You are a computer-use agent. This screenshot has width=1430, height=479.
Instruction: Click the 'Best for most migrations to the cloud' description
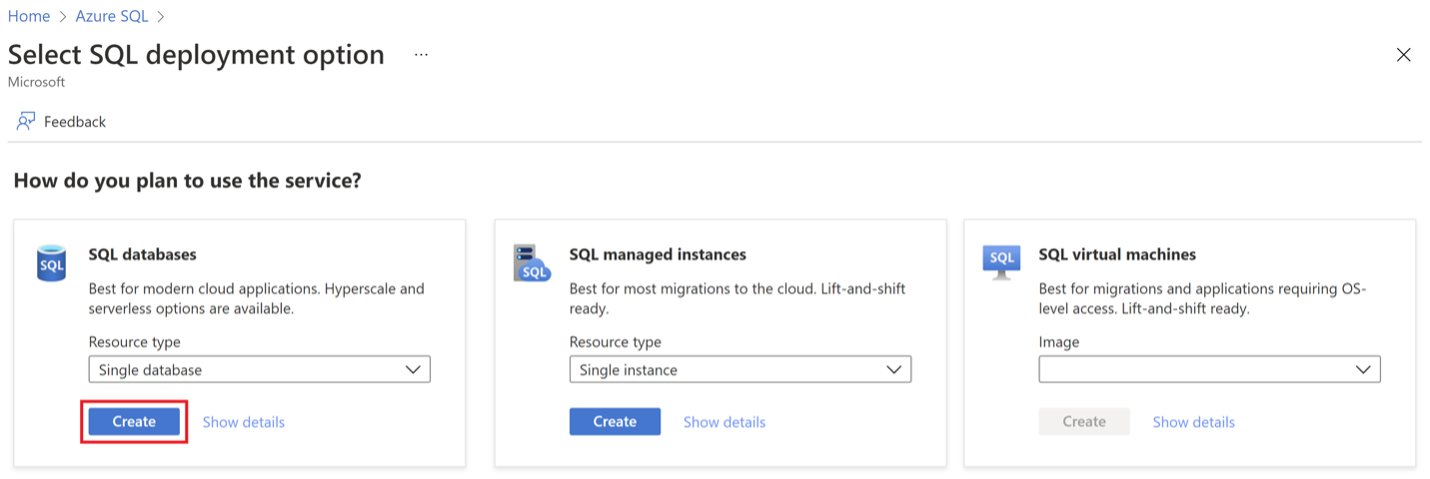738,299
